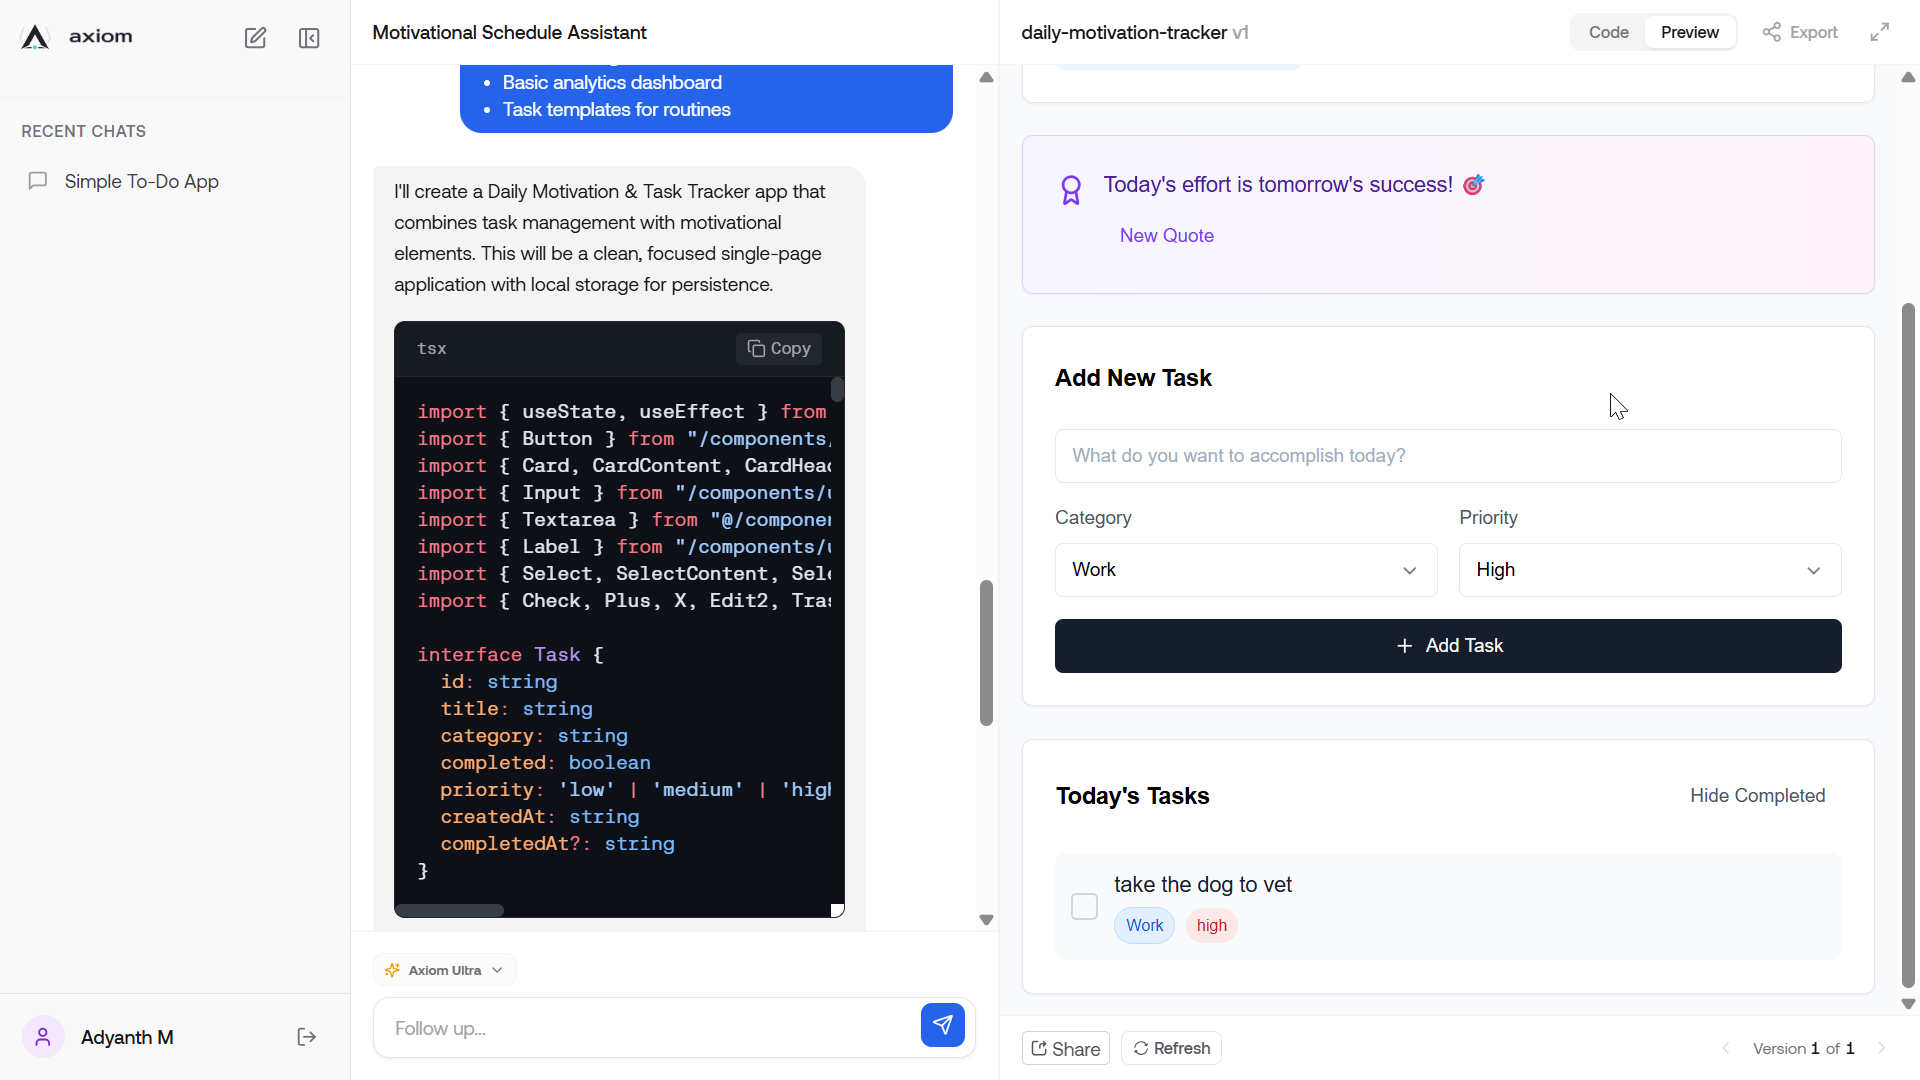
Task: Click the axiom logo
Action: click(x=33, y=36)
